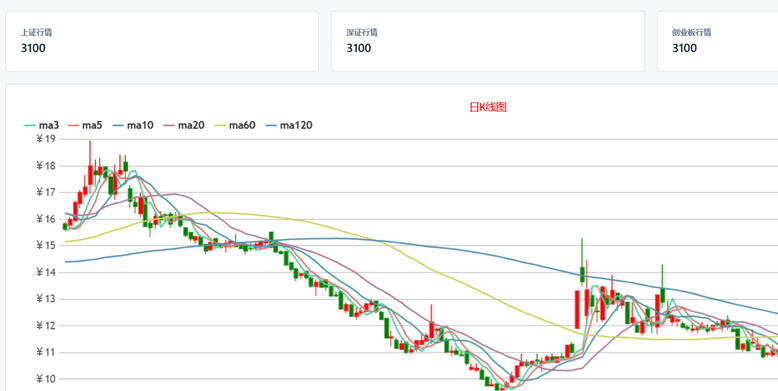Screen dimensions: 778x391
Task: Click the 日K线图 chart title
Action: pos(488,107)
